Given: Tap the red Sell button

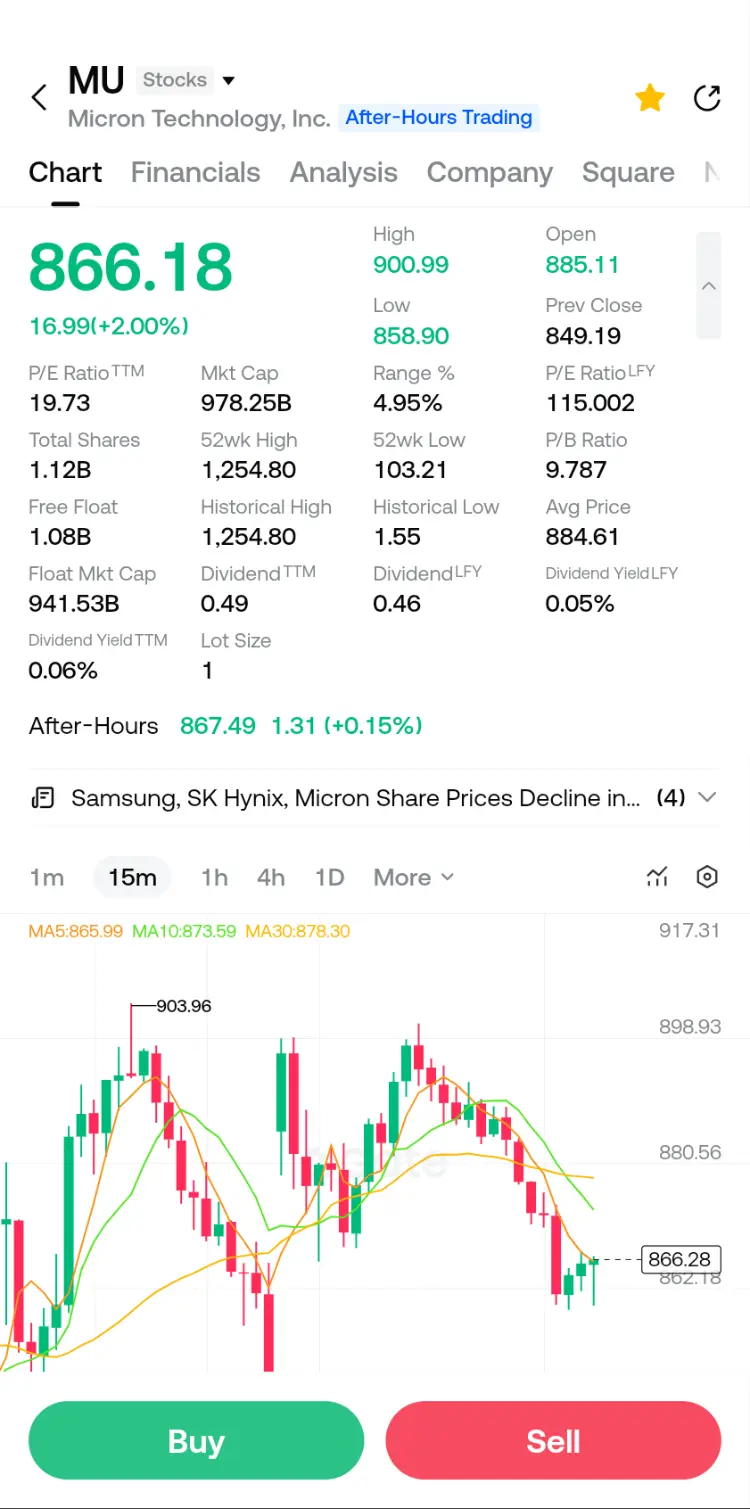Looking at the screenshot, I should [553, 1441].
